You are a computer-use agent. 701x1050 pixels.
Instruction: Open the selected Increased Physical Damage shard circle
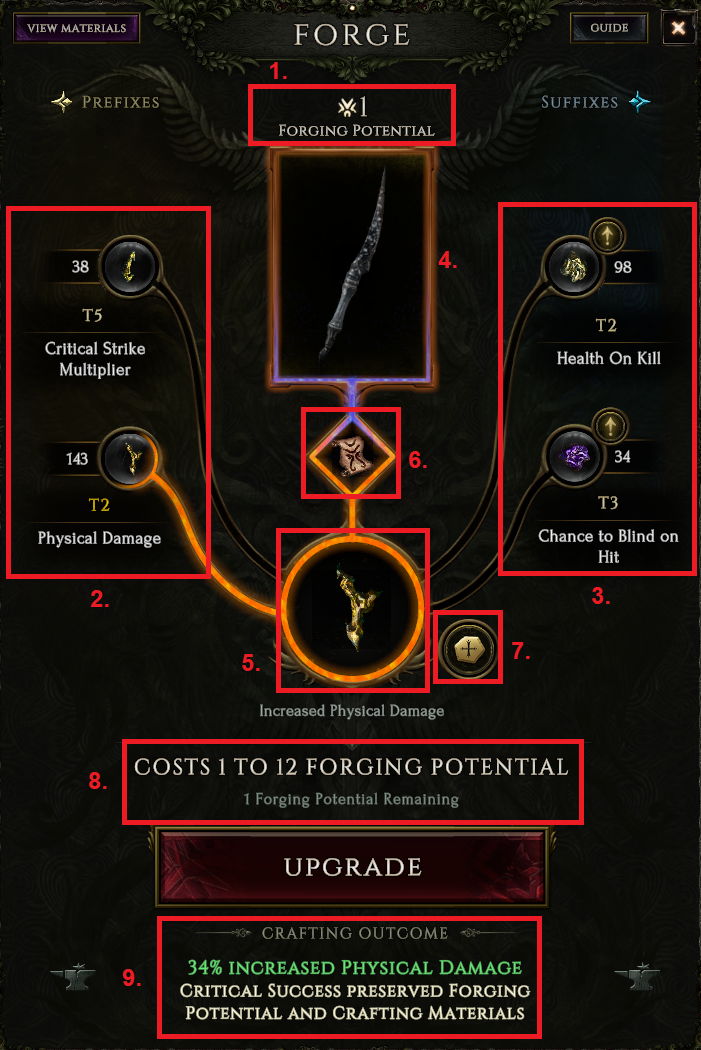[x=352, y=609]
